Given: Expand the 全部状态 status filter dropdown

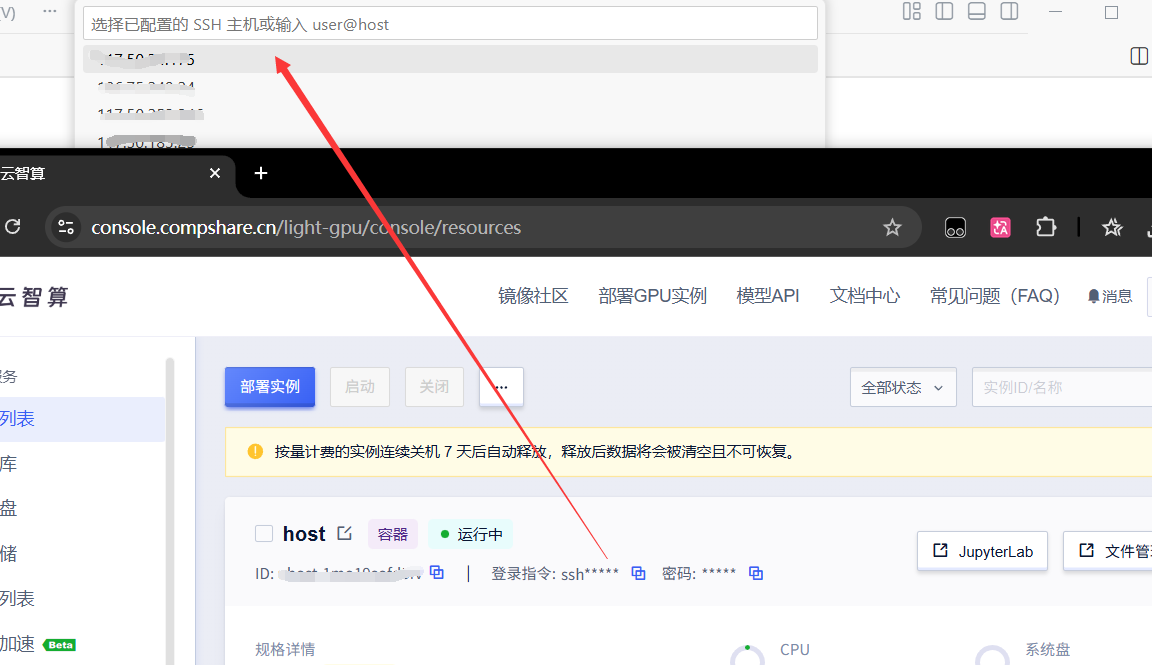Looking at the screenshot, I should (903, 387).
